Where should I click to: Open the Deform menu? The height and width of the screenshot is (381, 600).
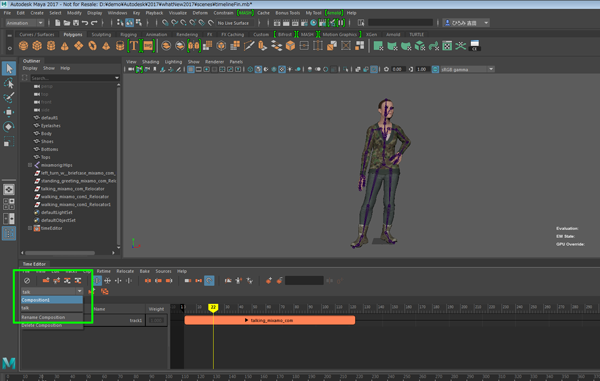tap(200, 13)
